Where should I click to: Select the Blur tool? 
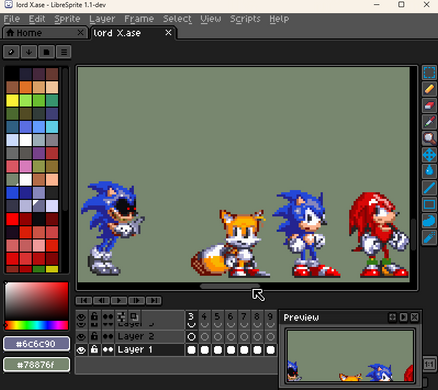[x=429, y=237]
